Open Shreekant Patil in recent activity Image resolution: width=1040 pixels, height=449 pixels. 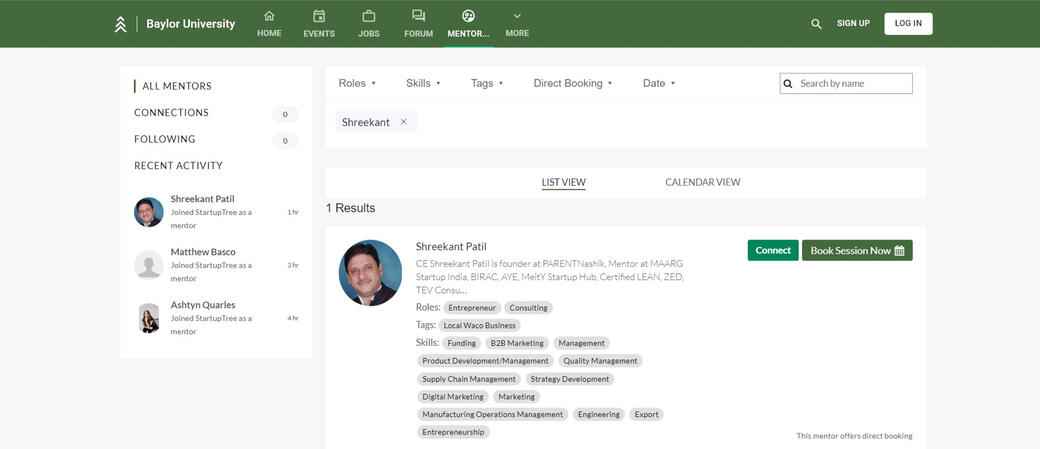tap(202, 199)
